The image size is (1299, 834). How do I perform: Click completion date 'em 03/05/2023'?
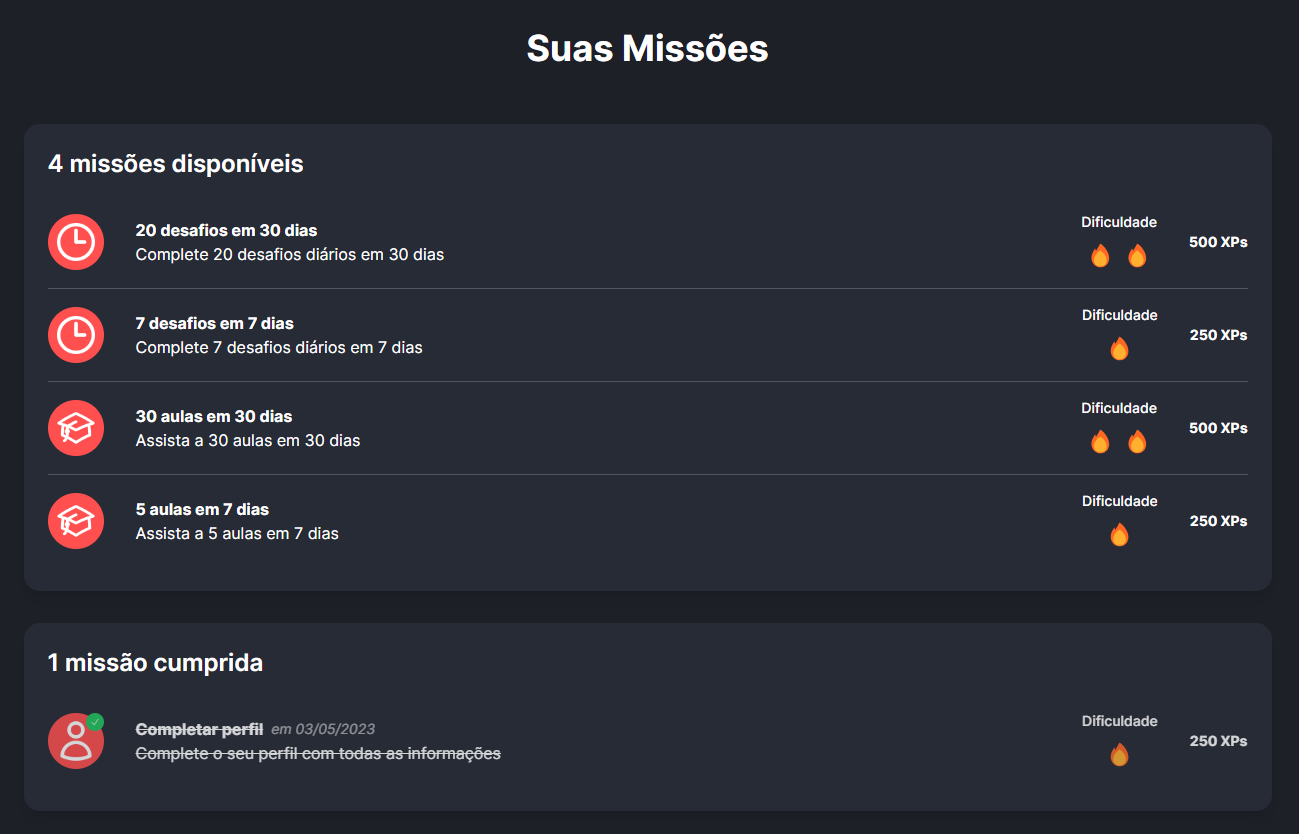[323, 729]
